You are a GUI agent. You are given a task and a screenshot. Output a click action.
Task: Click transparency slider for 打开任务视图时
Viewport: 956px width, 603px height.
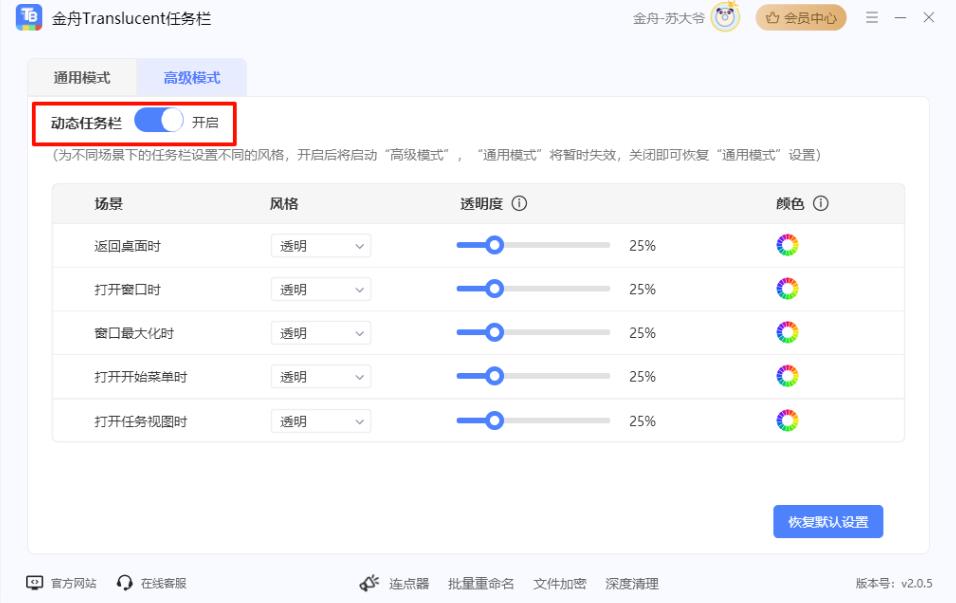(533, 420)
